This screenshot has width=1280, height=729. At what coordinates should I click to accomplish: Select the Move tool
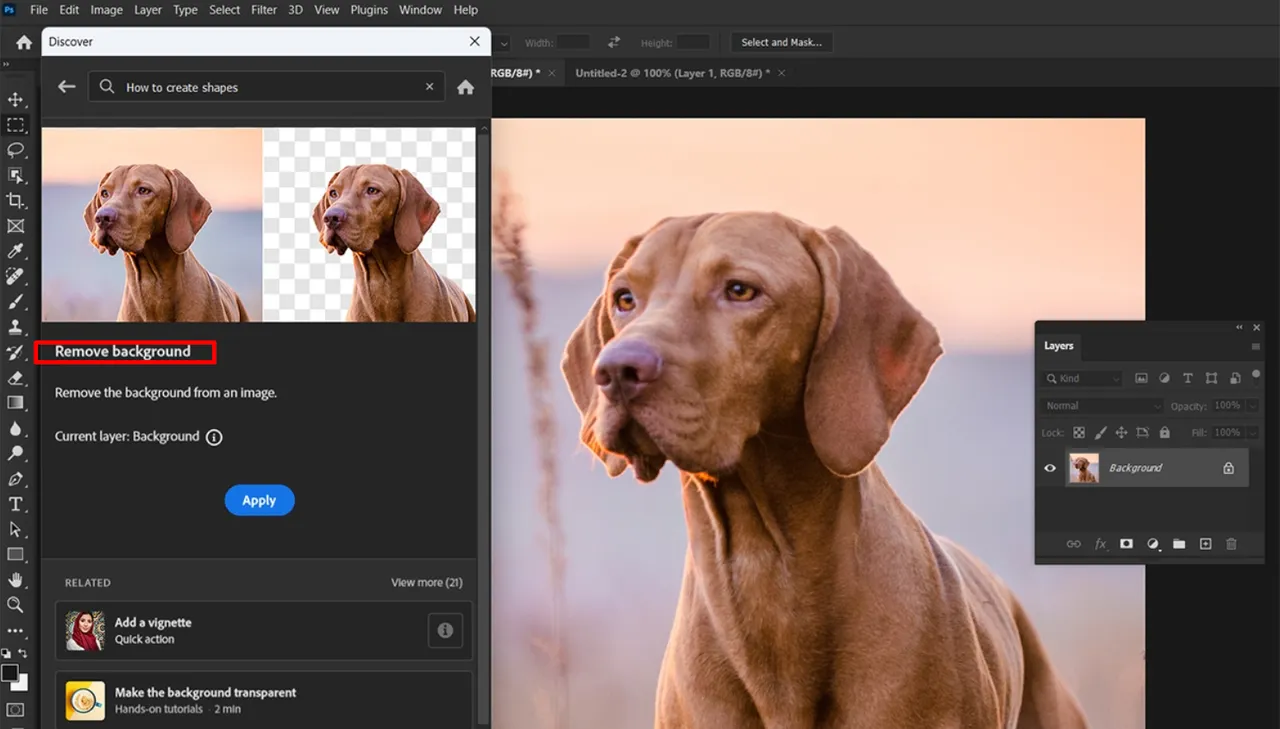click(x=16, y=99)
